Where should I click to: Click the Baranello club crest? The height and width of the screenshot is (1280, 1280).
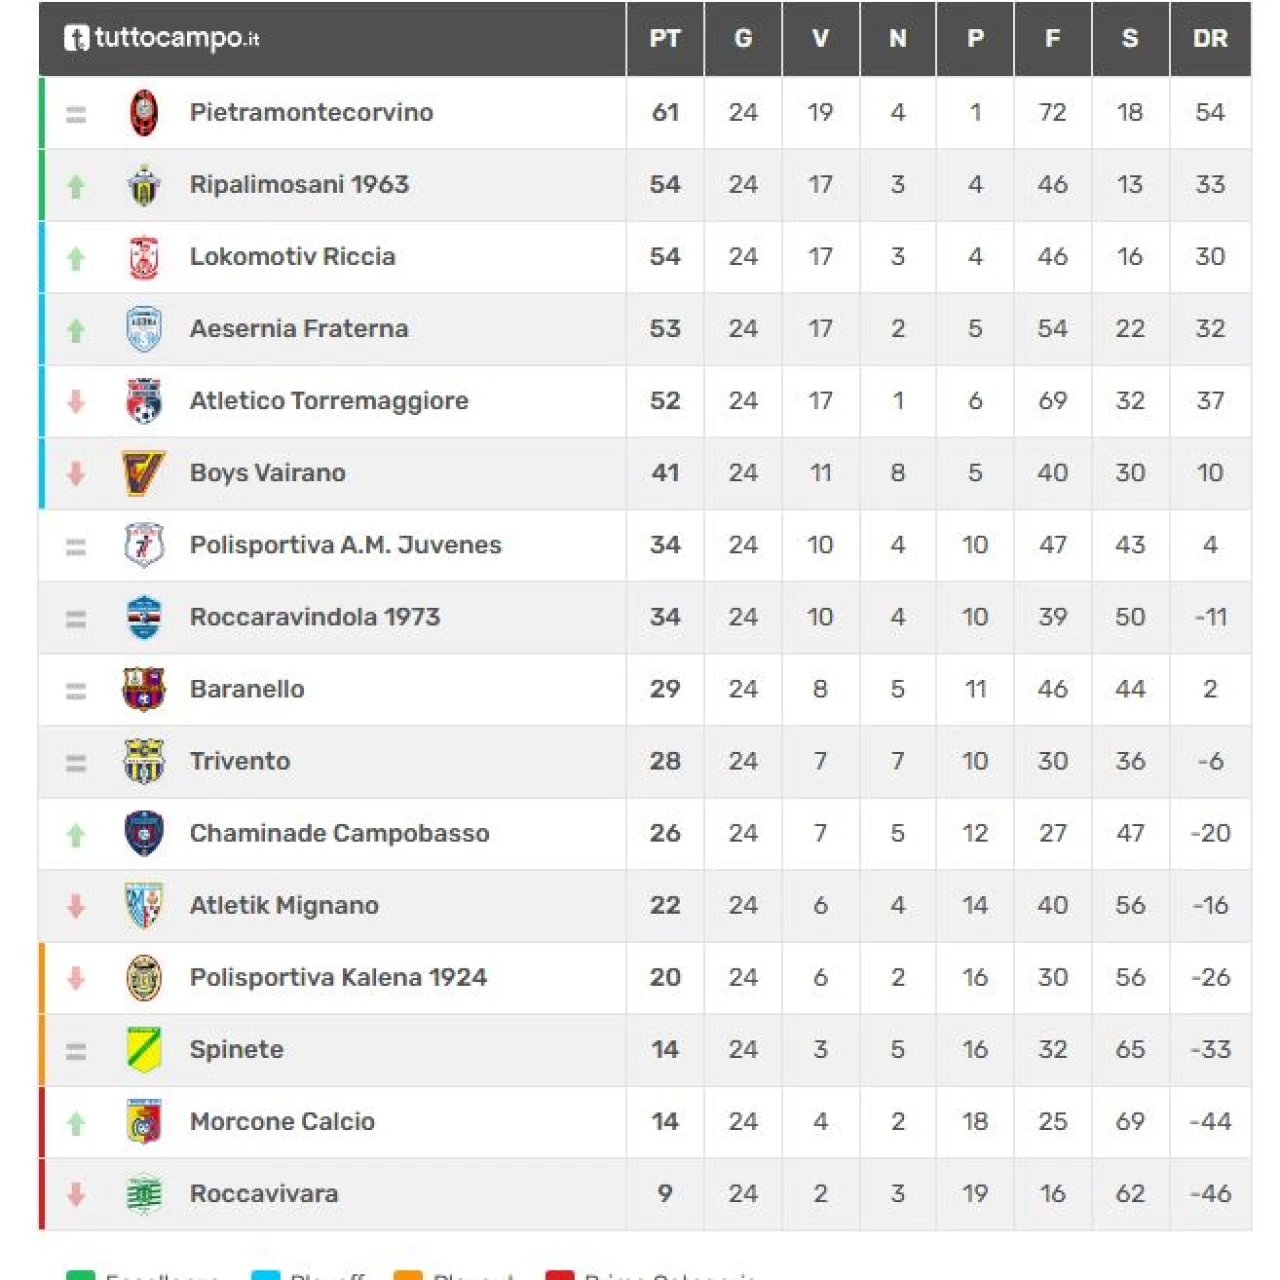point(144,689)
